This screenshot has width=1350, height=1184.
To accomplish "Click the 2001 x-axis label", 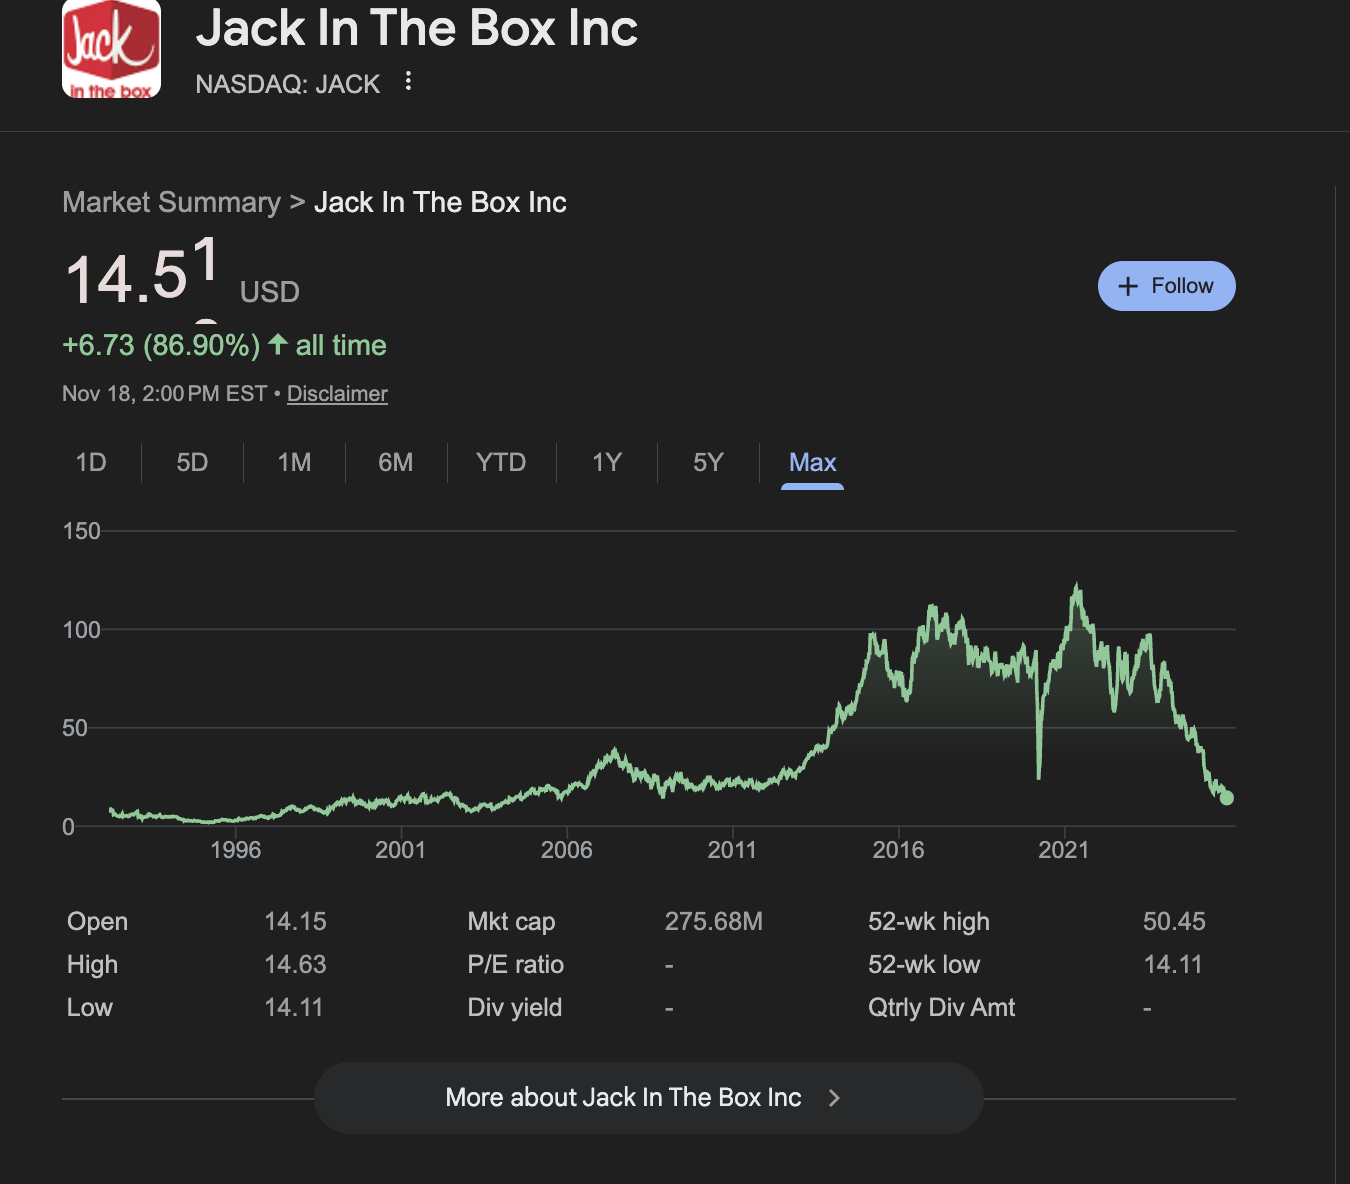I will pyautogui.click(x=401, y=850).
